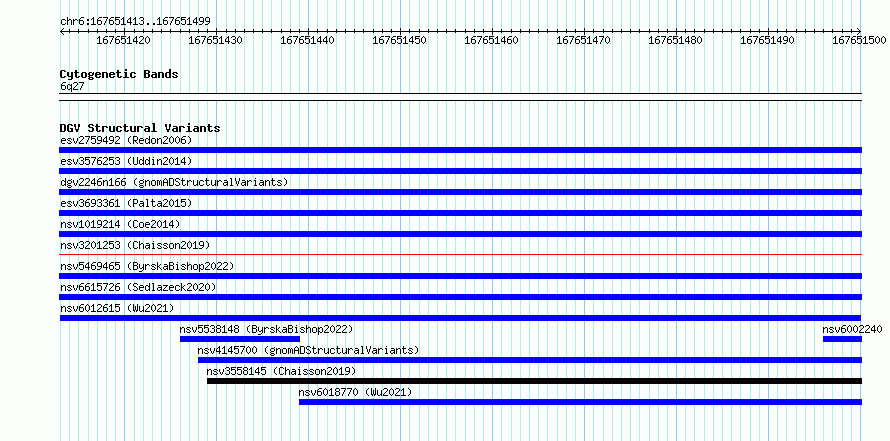Click ruler position 167651430
The width and height of the screenshot is (890, 441).
[x=216, y=40]
